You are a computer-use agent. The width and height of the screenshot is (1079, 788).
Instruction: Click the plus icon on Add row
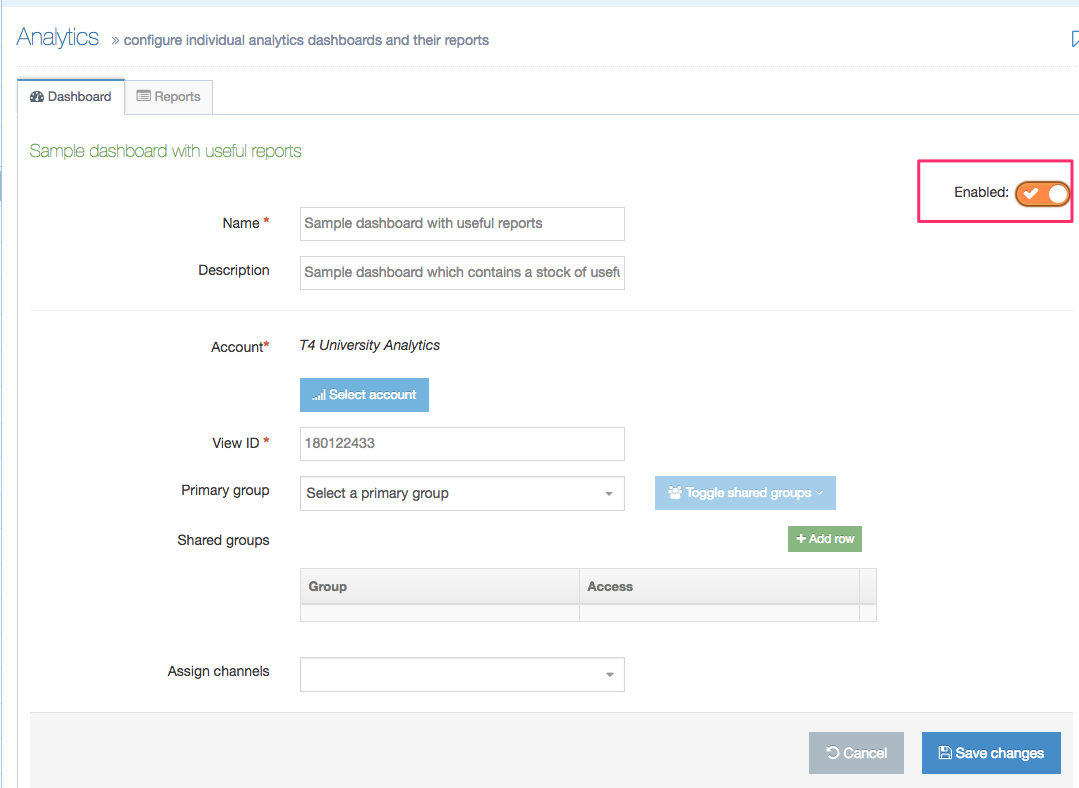tap(801, 539)
